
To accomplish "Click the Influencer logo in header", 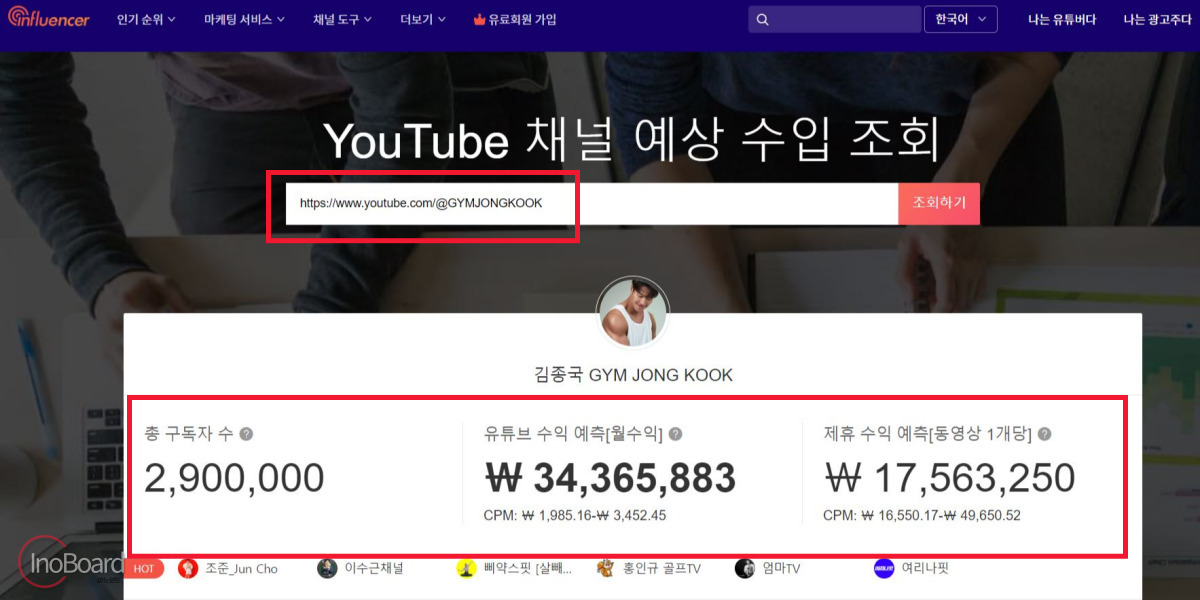I will coord(49,19).
